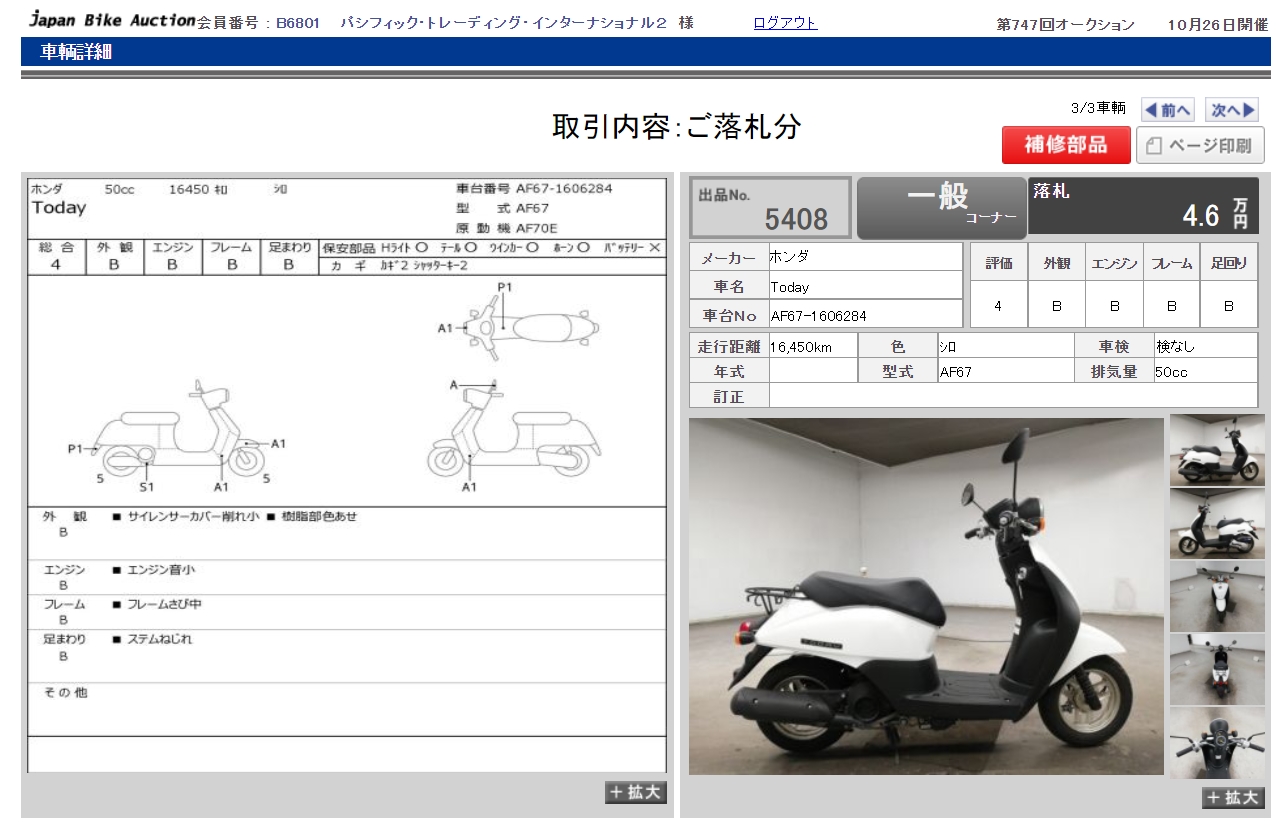
Task: Click the 一般コーナー label
Action: (x=940, y=207)
